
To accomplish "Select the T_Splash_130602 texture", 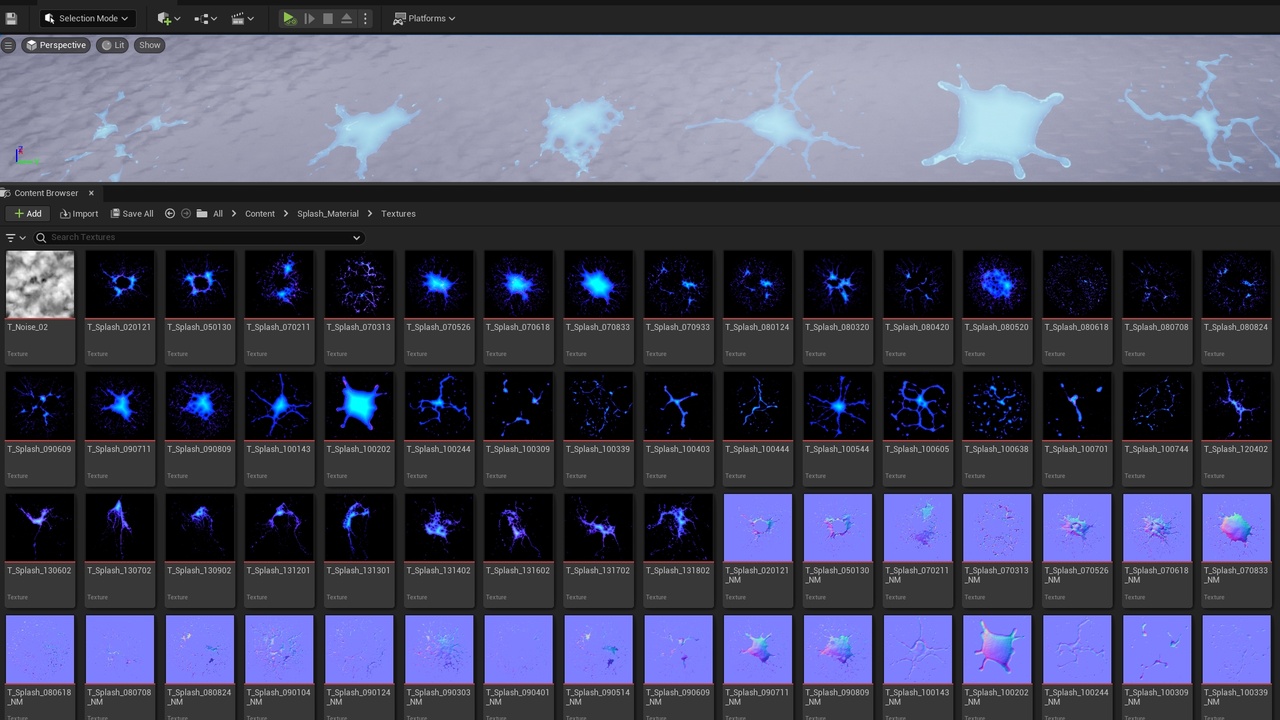I will pos(40,527).
